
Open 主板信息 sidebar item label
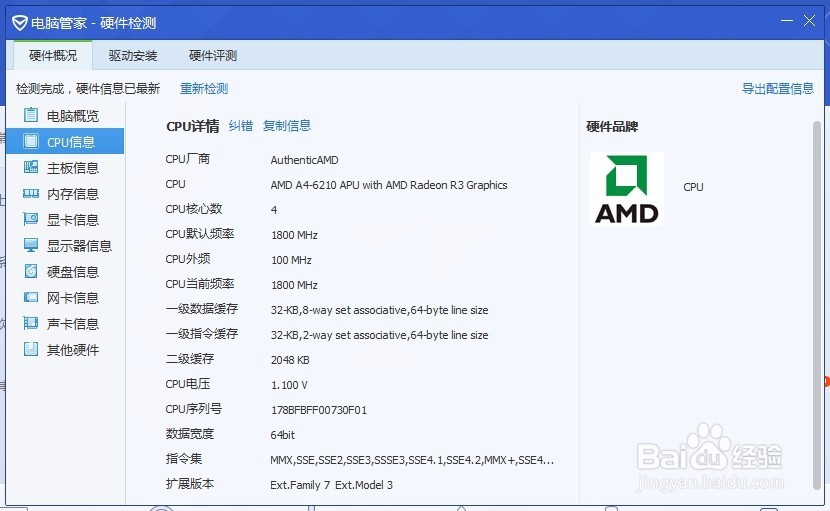point(73,168)
